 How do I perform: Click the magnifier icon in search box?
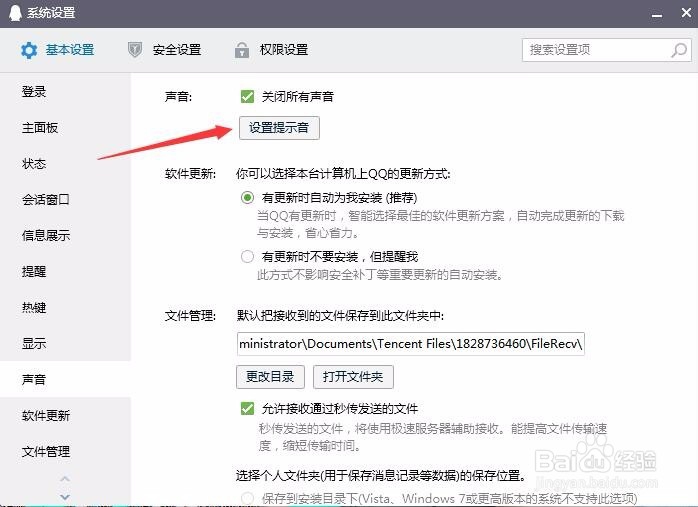pos(679,50)
